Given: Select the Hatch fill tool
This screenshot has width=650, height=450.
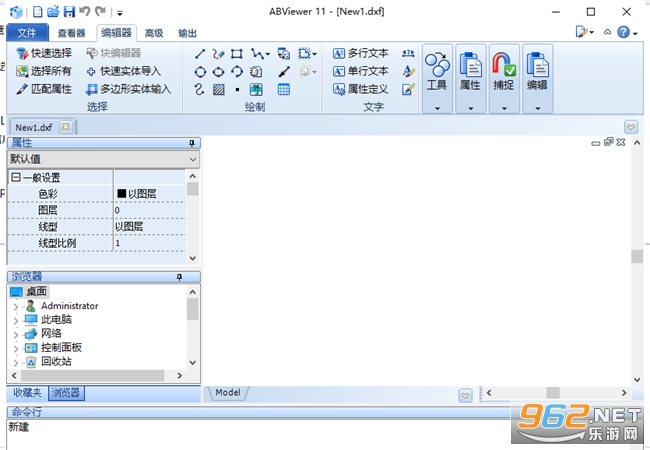Looking at the screenshot, I should point(218,90).
